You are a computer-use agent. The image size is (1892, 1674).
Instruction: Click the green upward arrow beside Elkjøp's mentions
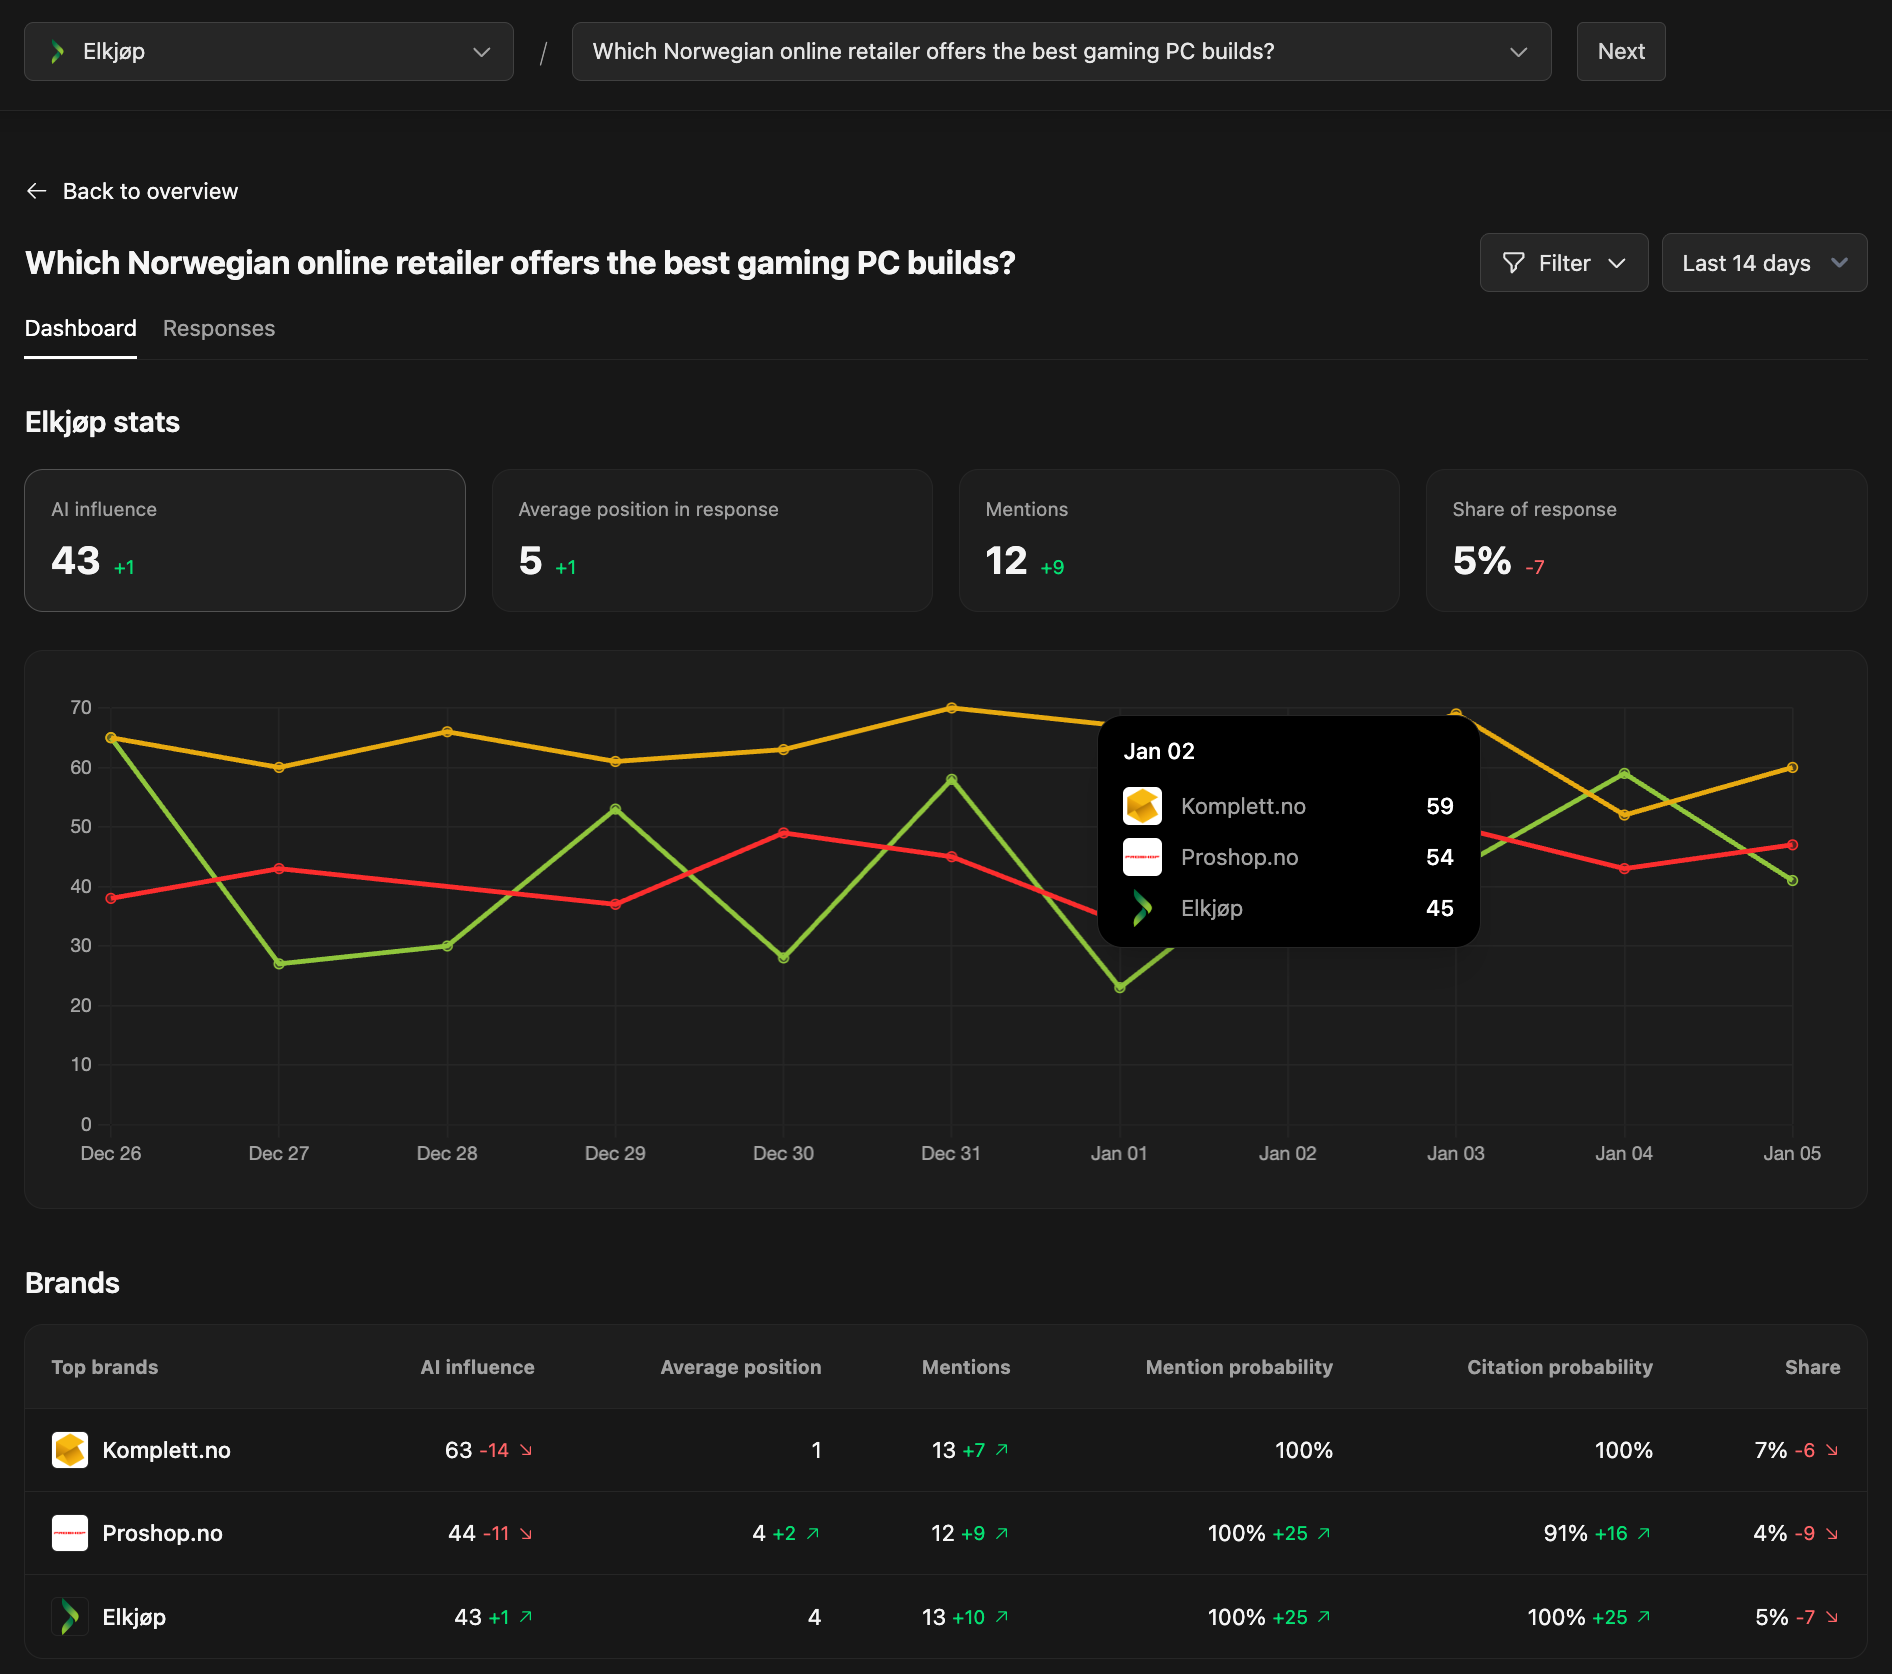coord(1003,1617)
